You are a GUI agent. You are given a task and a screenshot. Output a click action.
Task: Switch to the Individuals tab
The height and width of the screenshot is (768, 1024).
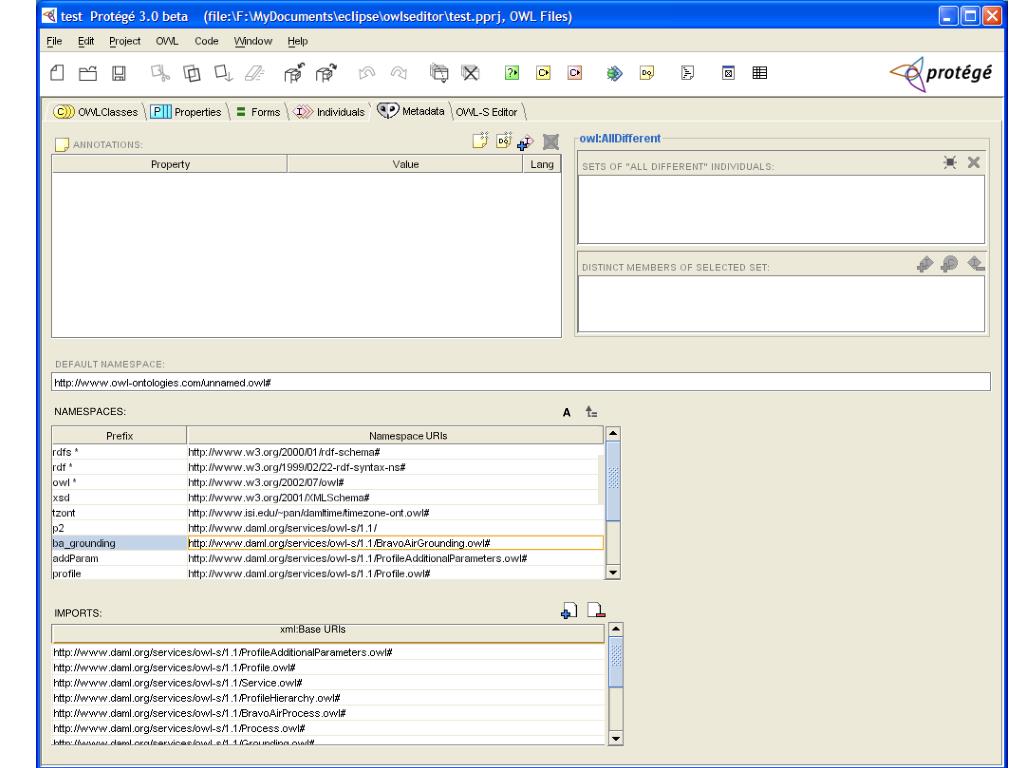(x=328, y=112)
